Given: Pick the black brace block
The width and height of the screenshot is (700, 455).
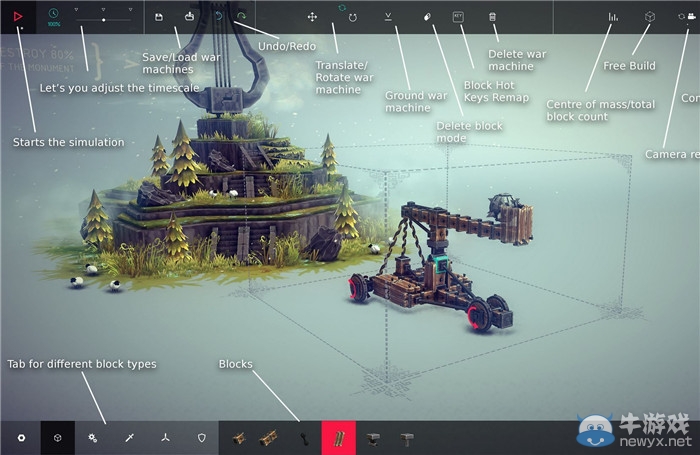Looking at the screenshot, I should (304, 439).
